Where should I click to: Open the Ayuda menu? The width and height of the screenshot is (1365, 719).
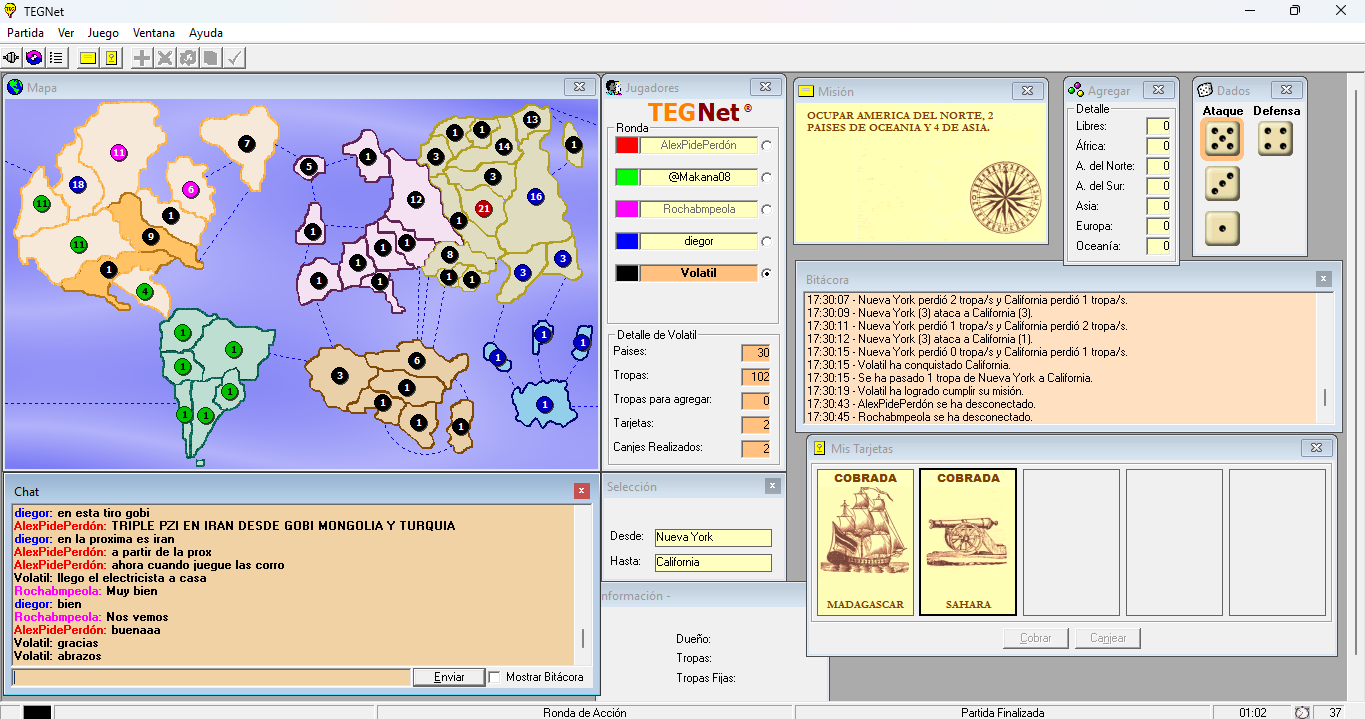(x=206, y=33)
